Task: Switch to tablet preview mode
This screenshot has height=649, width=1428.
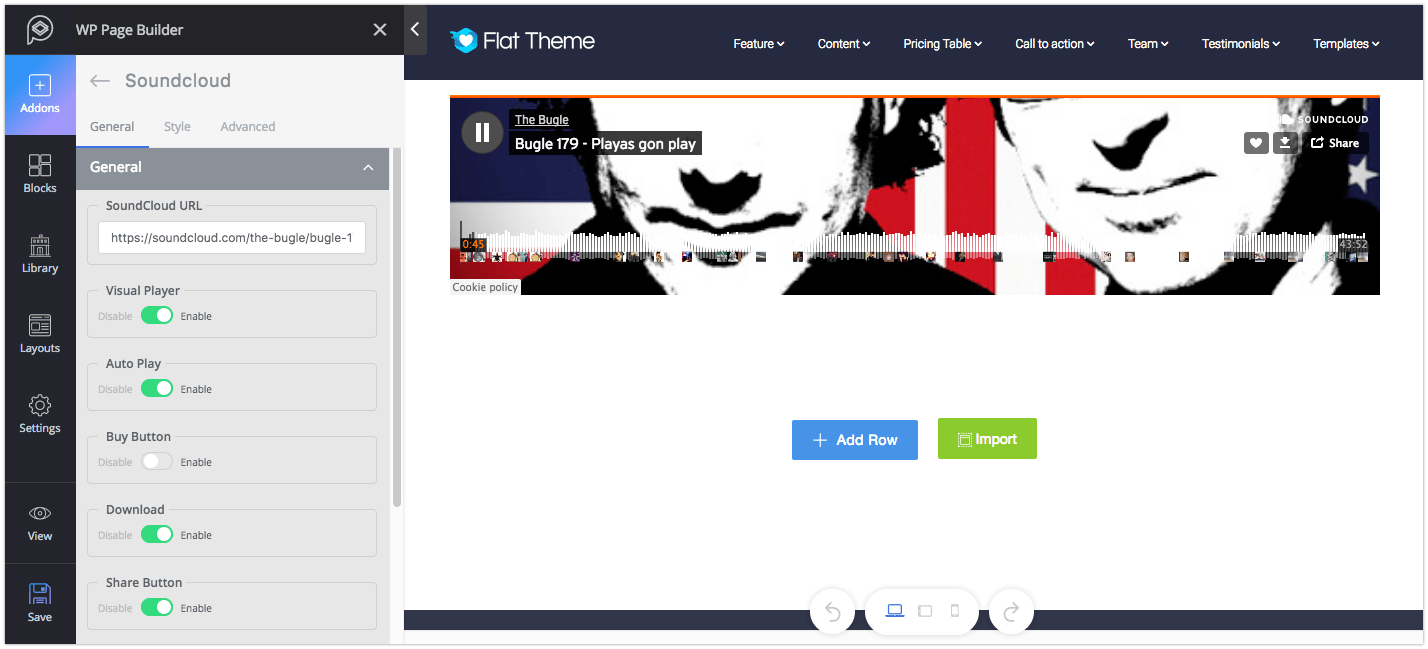Action: [925, 611]
